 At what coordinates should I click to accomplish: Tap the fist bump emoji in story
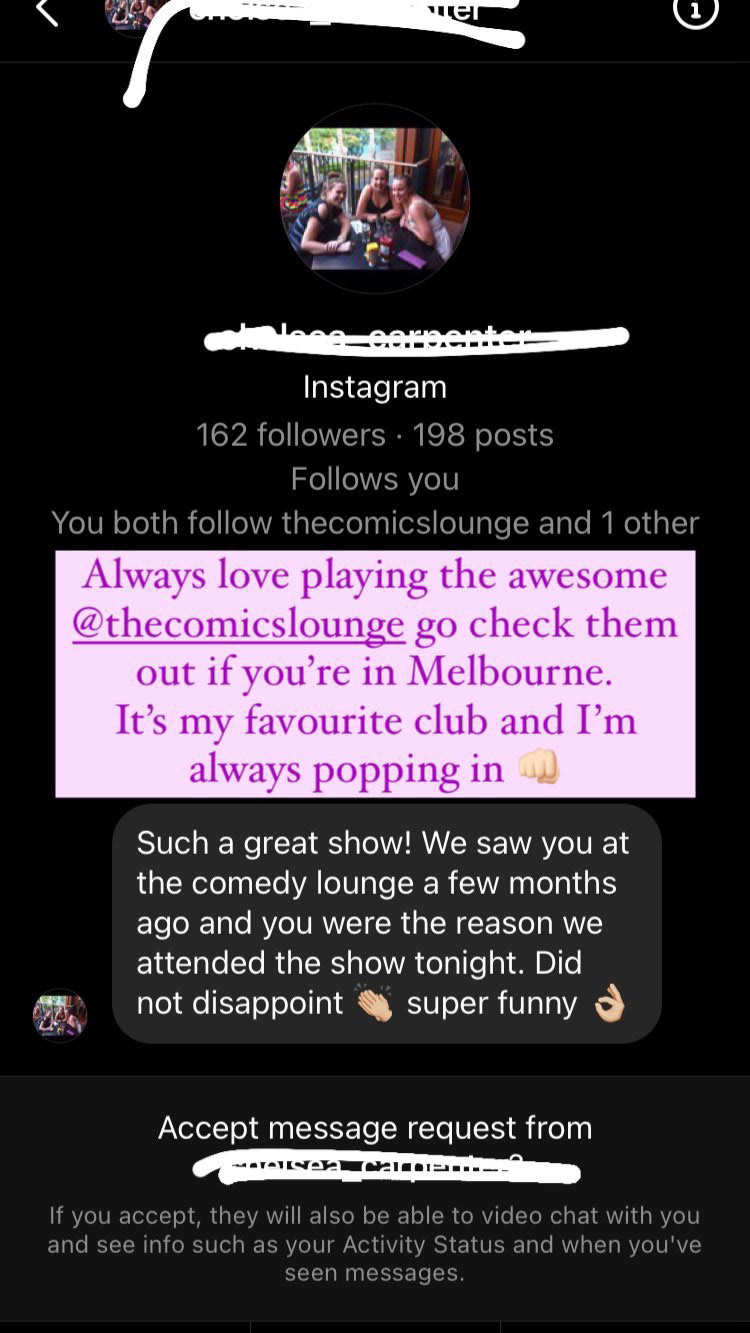(538, 769)
